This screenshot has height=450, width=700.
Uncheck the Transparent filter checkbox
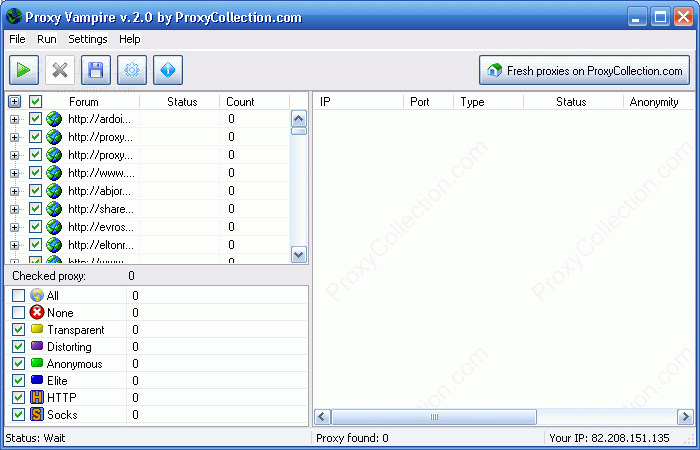tap(18, 329)
